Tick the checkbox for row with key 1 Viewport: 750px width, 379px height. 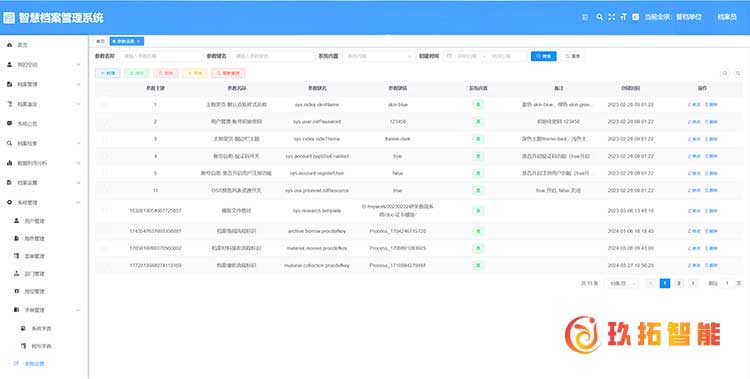click(104, 104)
